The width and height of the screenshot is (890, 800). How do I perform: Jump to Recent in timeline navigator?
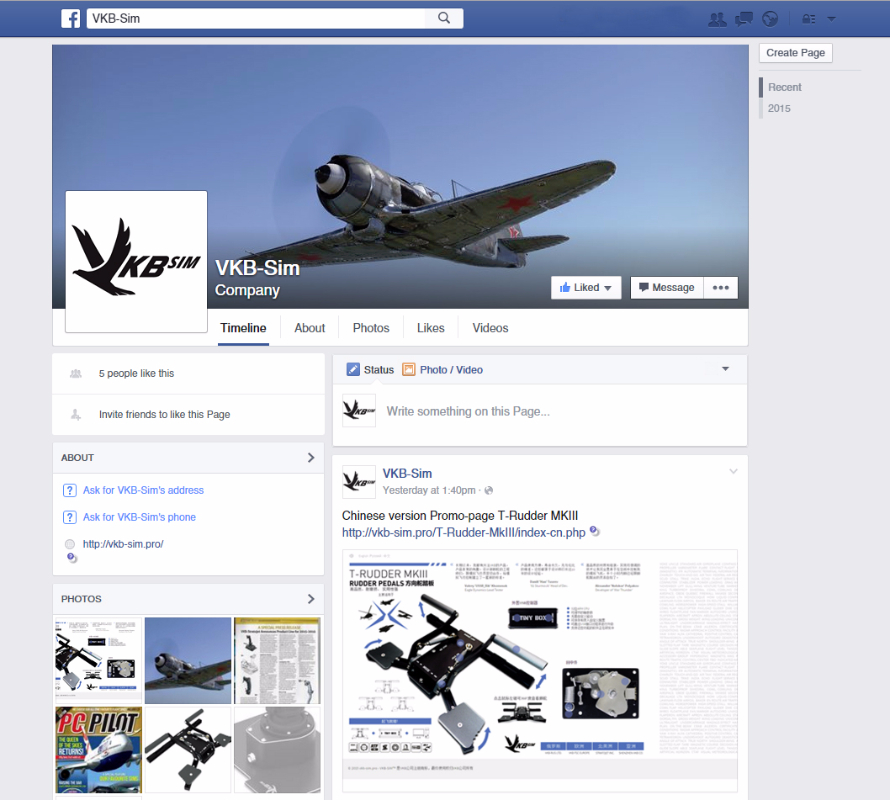pos(784,87)
